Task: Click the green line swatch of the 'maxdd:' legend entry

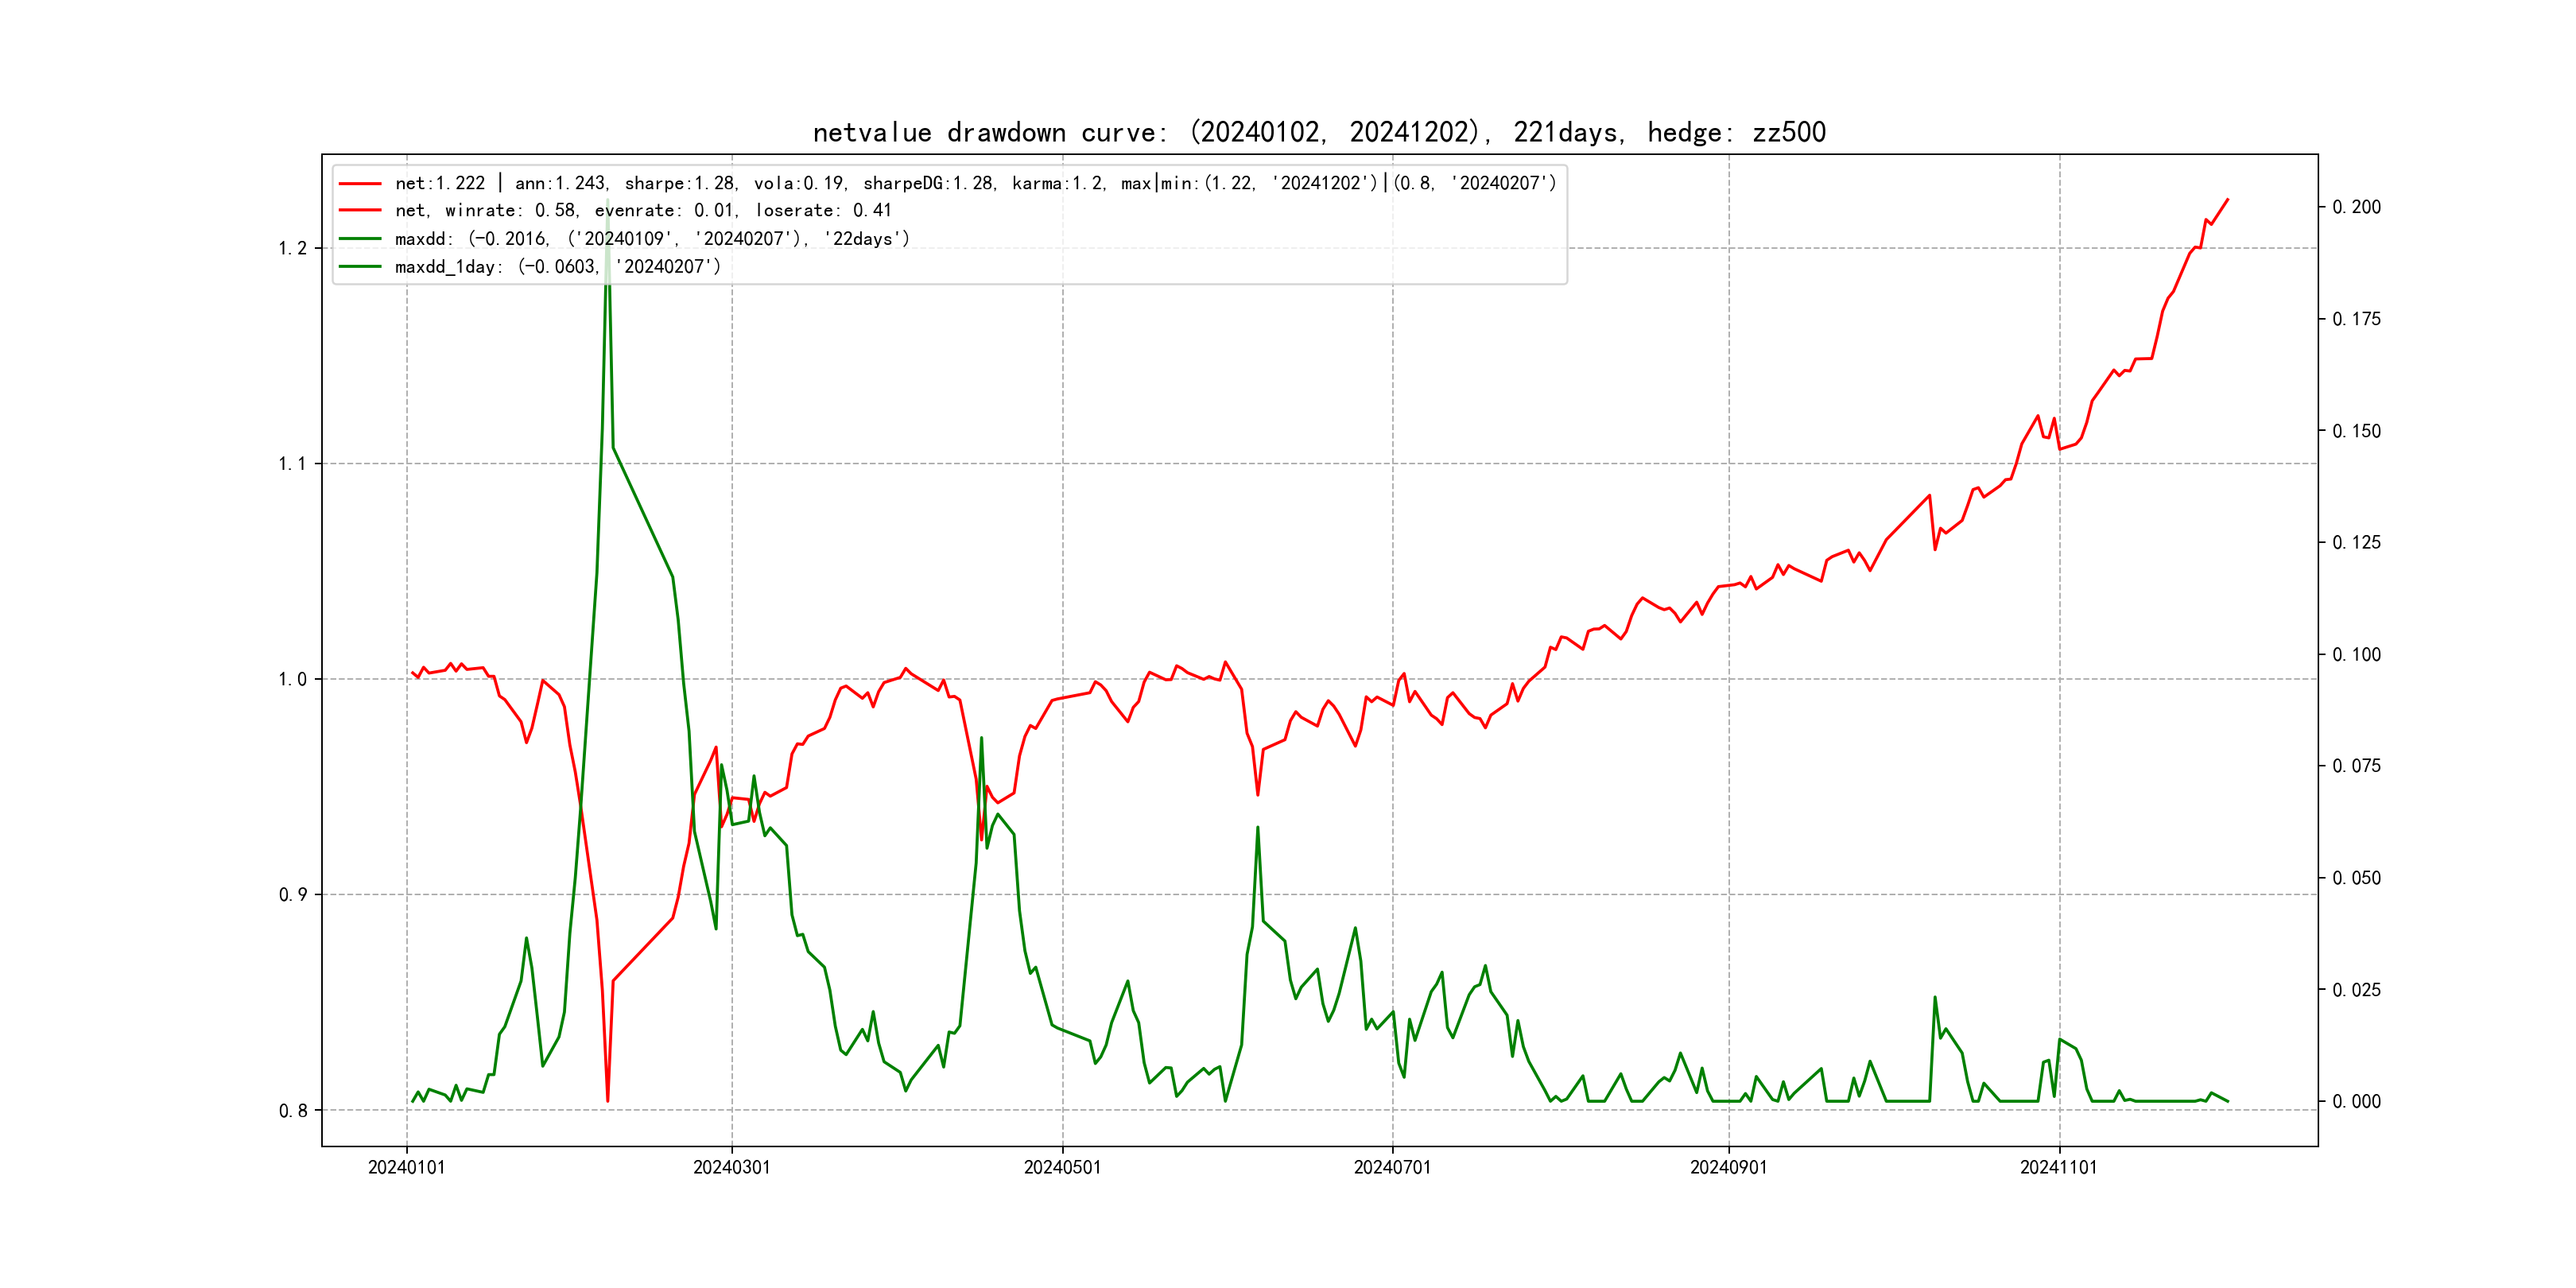Action: [x=360, y=239]
